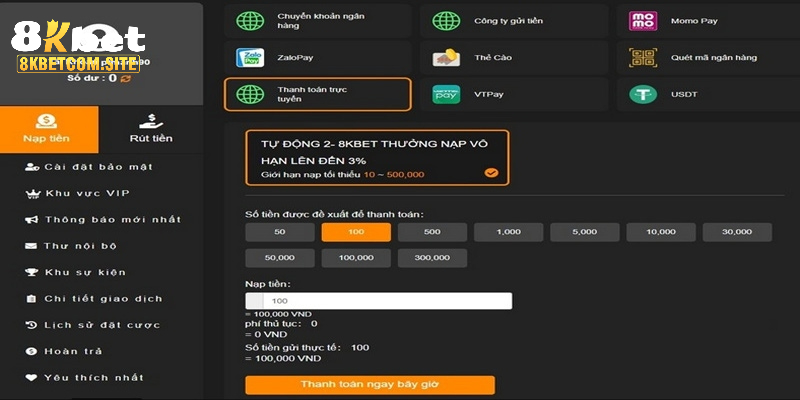This screenshot has width=800, height=400.
Task: Choose the 10,000 suggested amount
Action: click(x=661, y=232)
